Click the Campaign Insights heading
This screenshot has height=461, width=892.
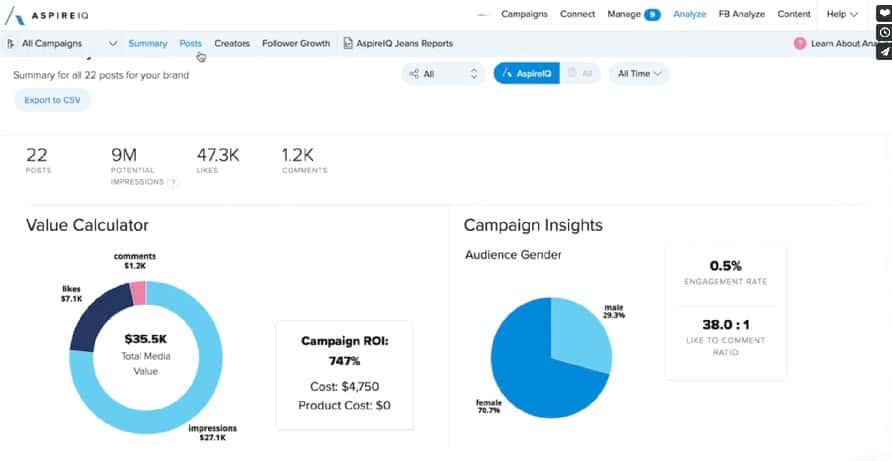[533, 225]
